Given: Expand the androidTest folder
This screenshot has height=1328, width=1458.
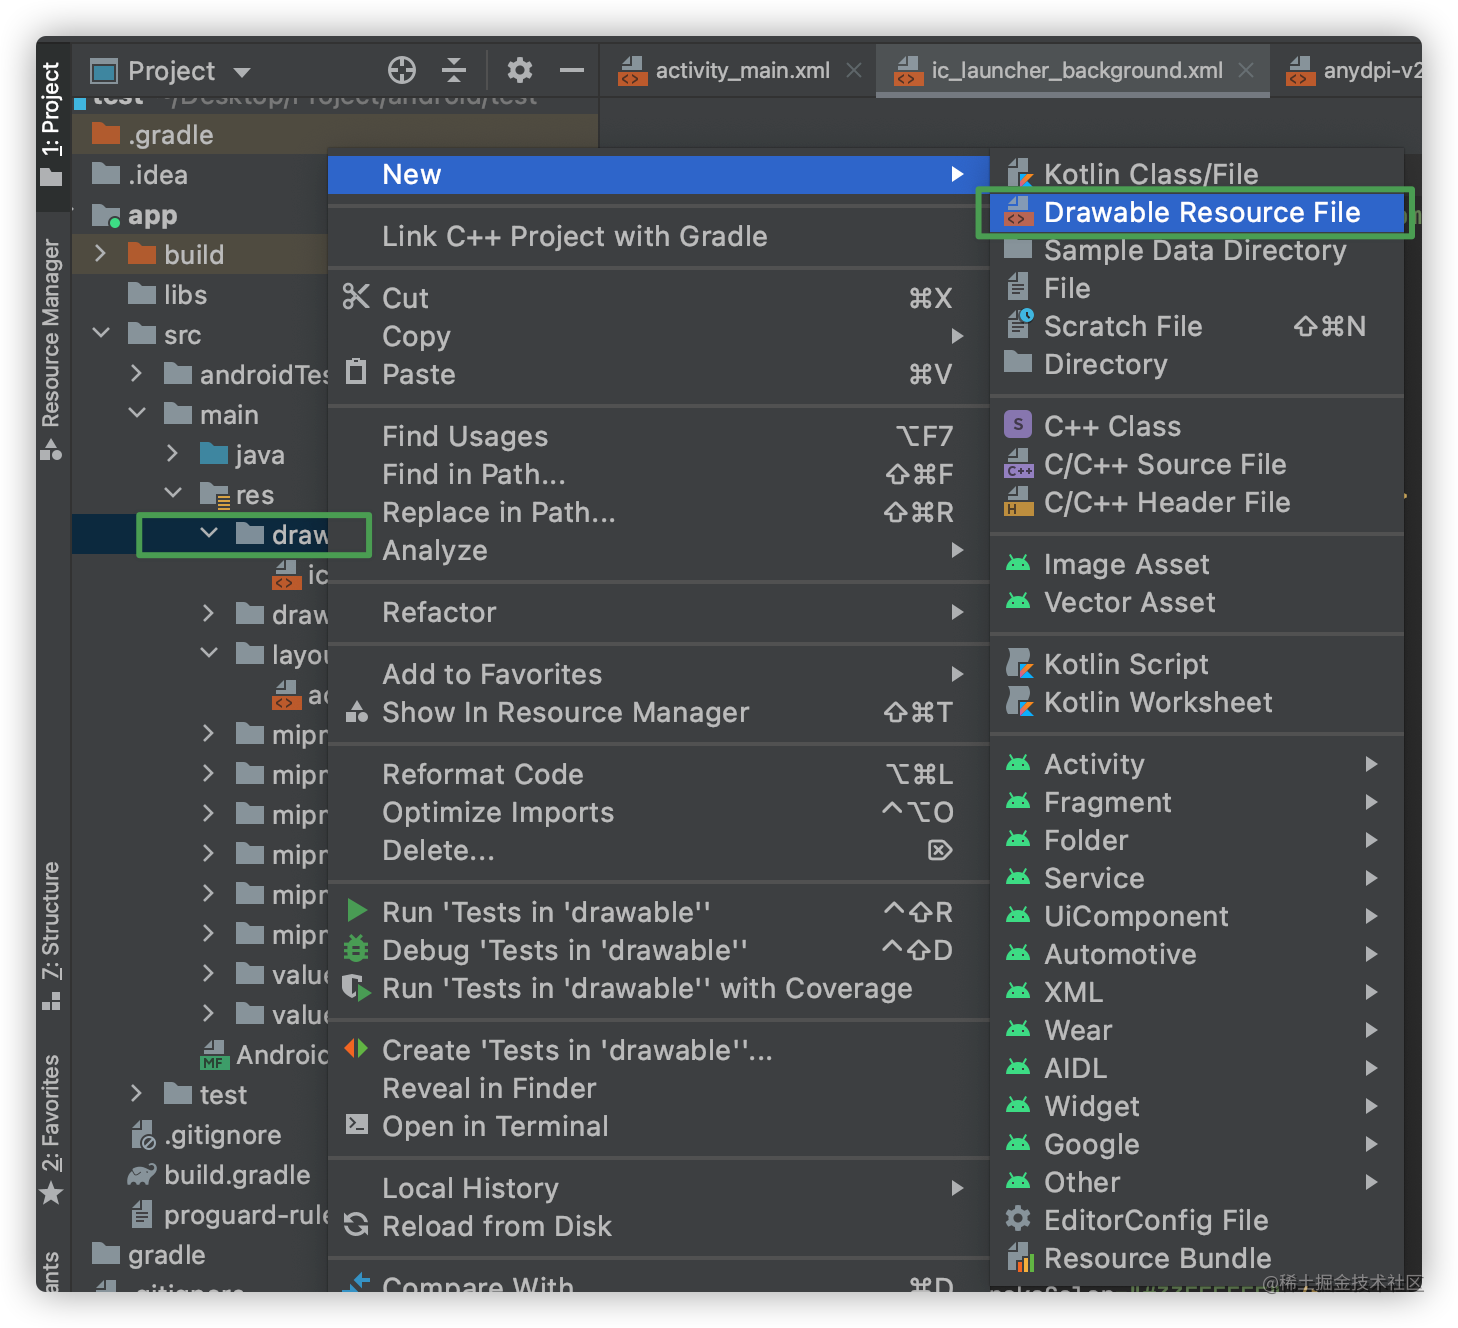Looking at the screenshot, I should pos(137,374).
